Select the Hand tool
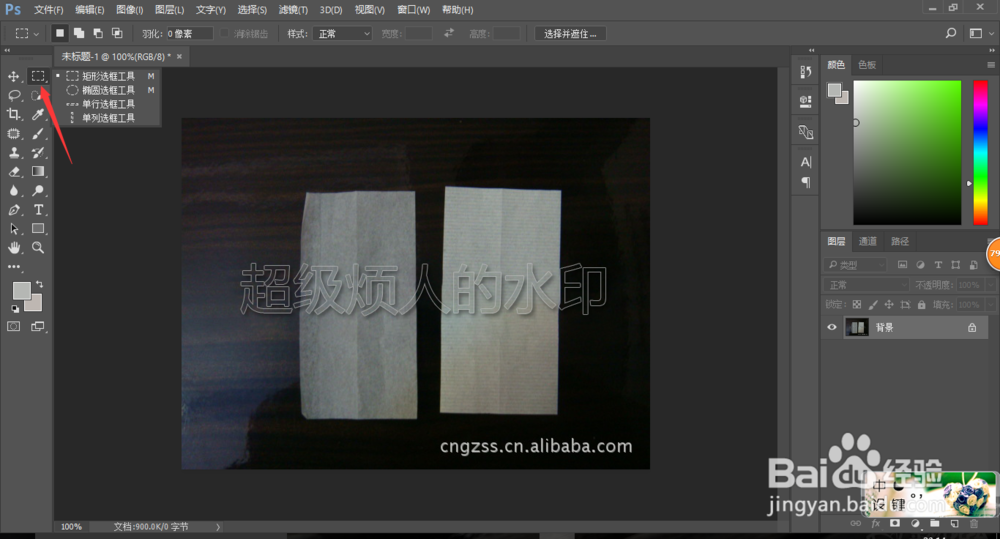 (13, 247)
